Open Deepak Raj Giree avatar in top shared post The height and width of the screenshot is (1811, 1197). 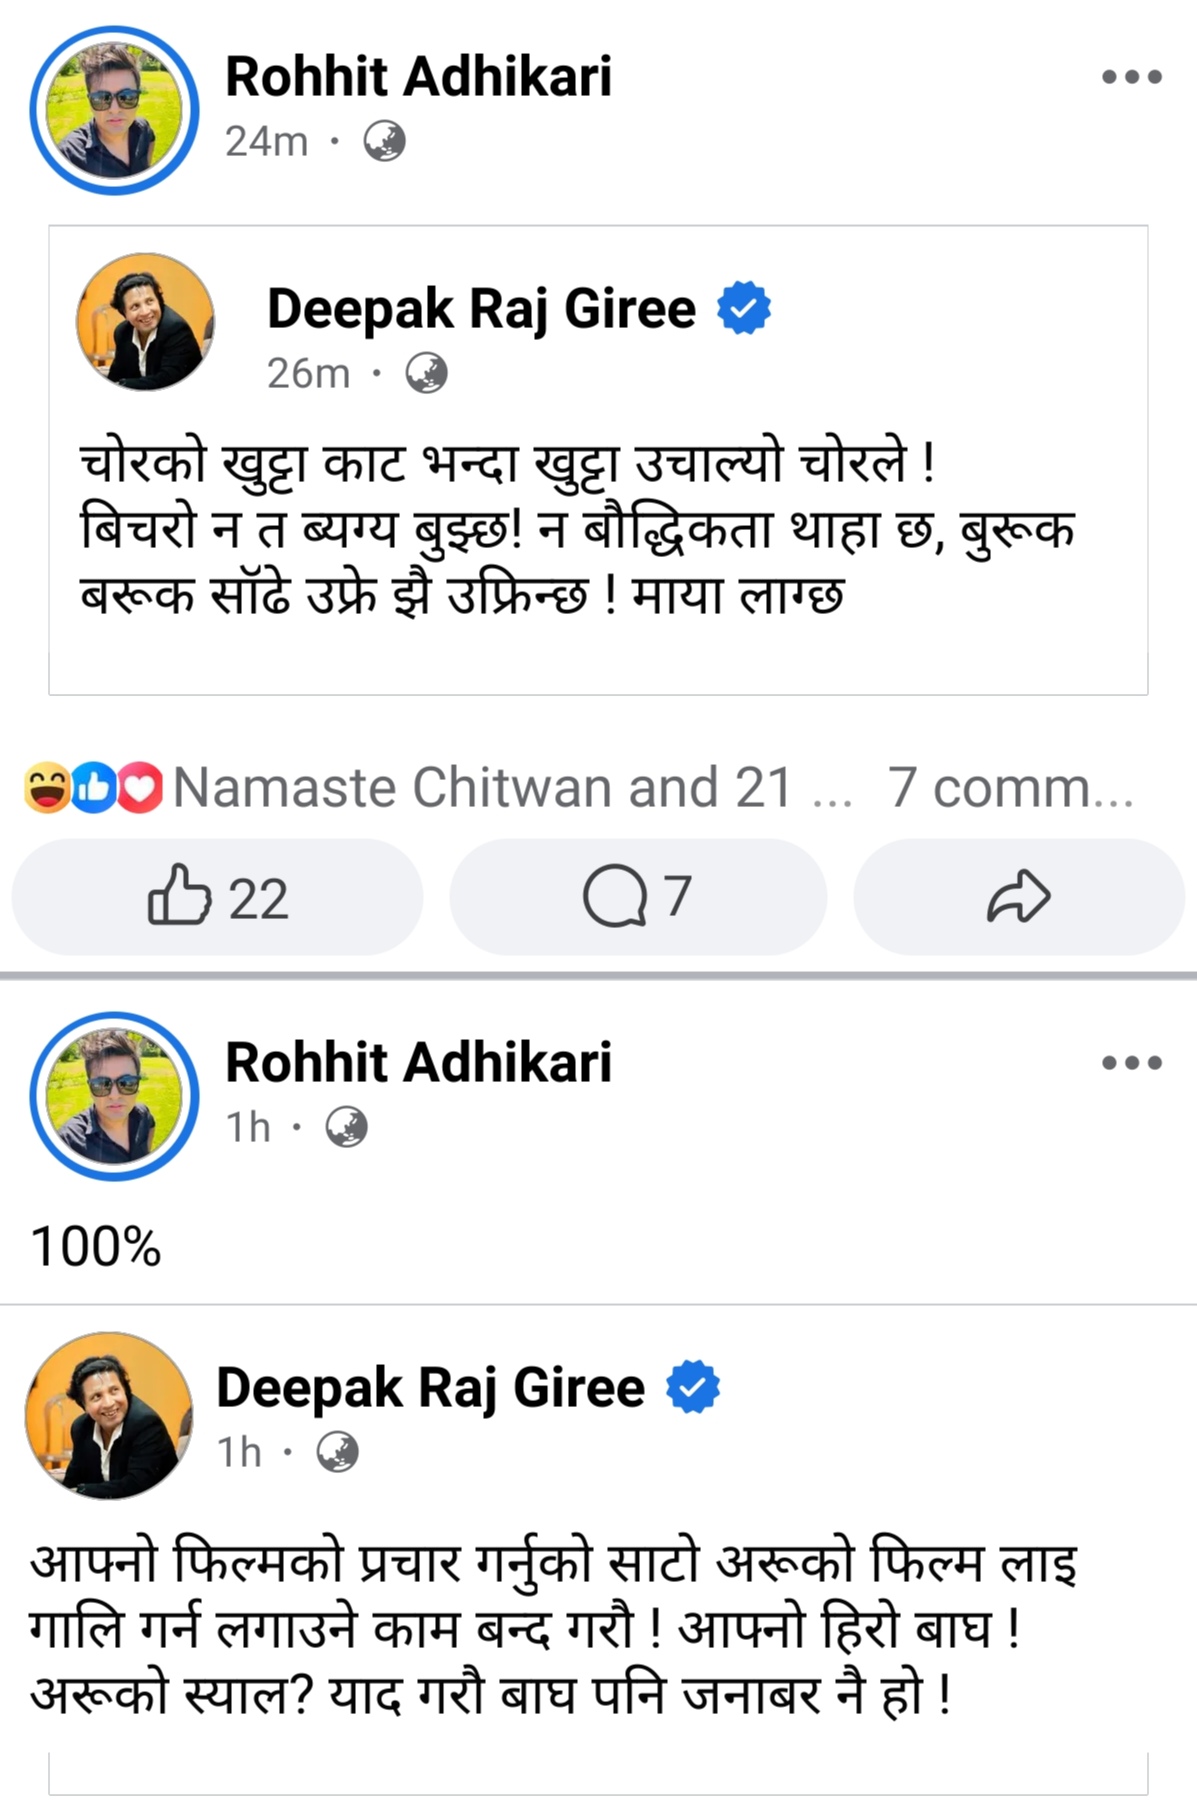point(145,322)
